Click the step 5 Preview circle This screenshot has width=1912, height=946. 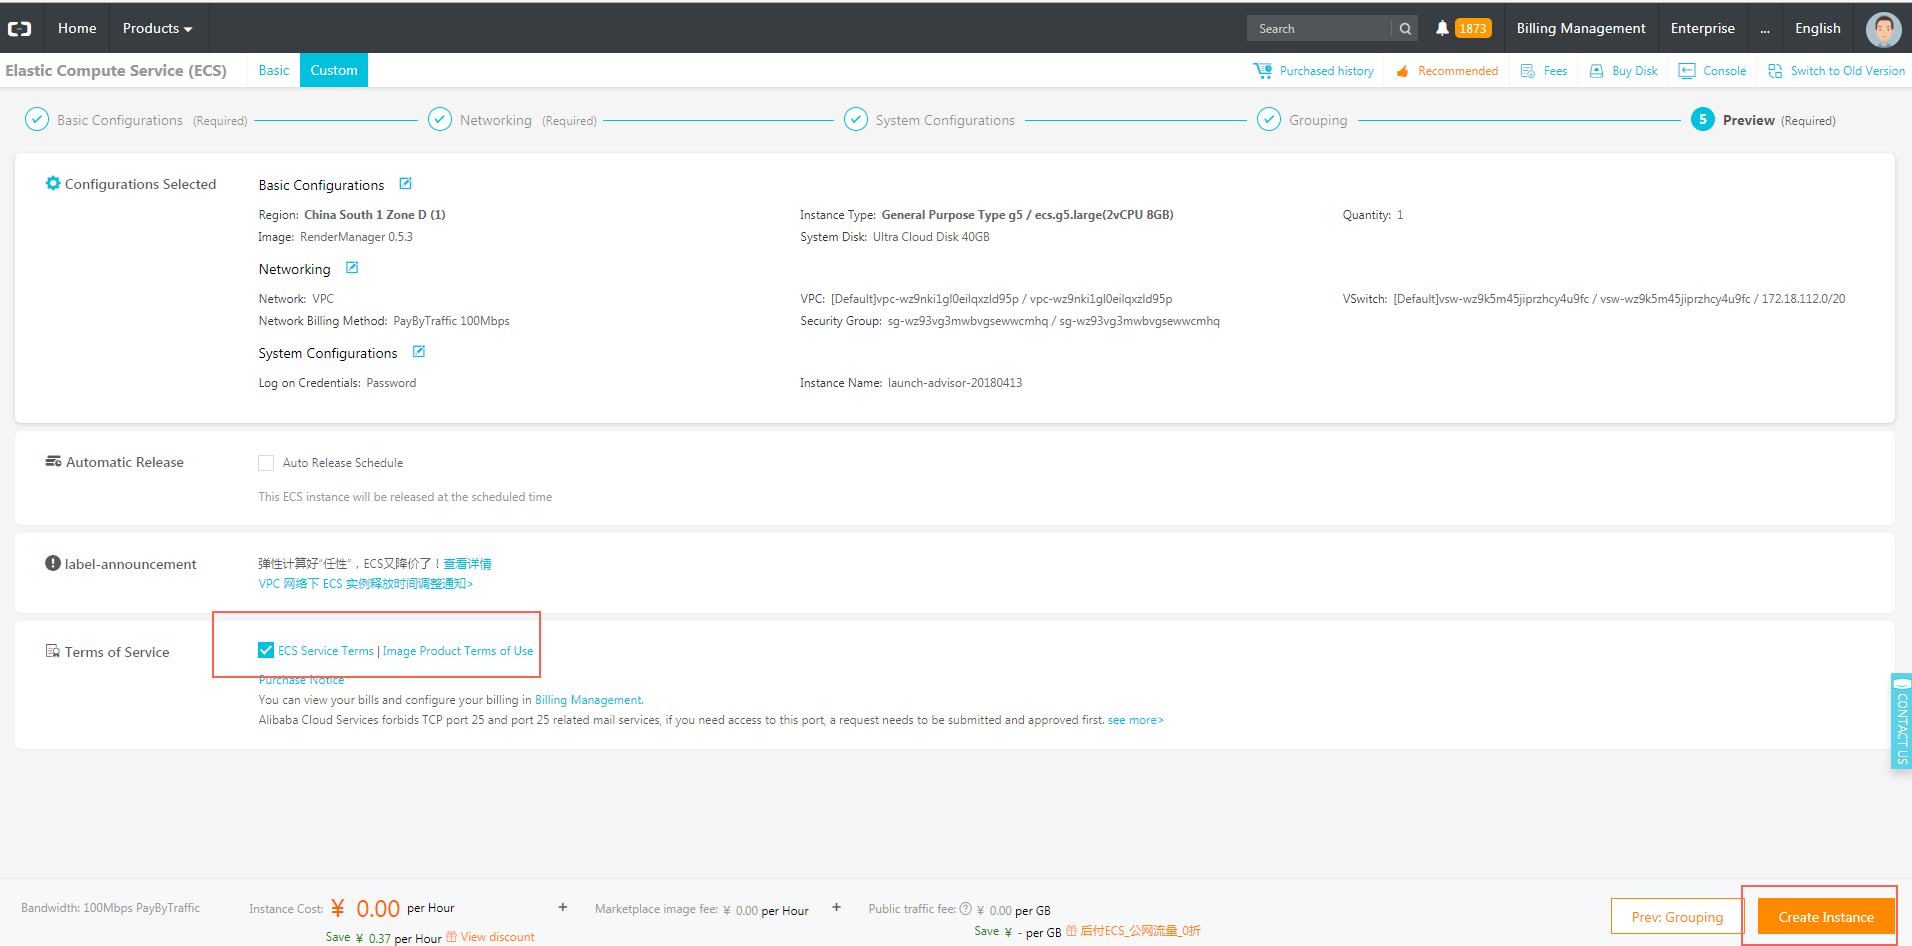(x=1703, y=120)
